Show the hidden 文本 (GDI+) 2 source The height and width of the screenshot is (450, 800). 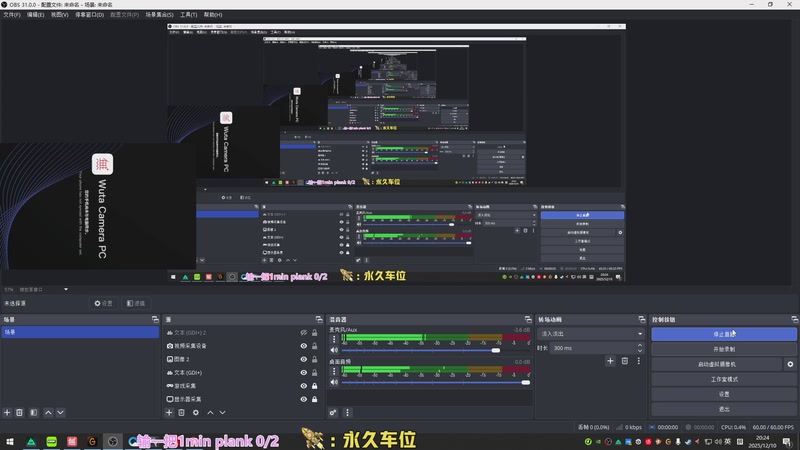304,333
